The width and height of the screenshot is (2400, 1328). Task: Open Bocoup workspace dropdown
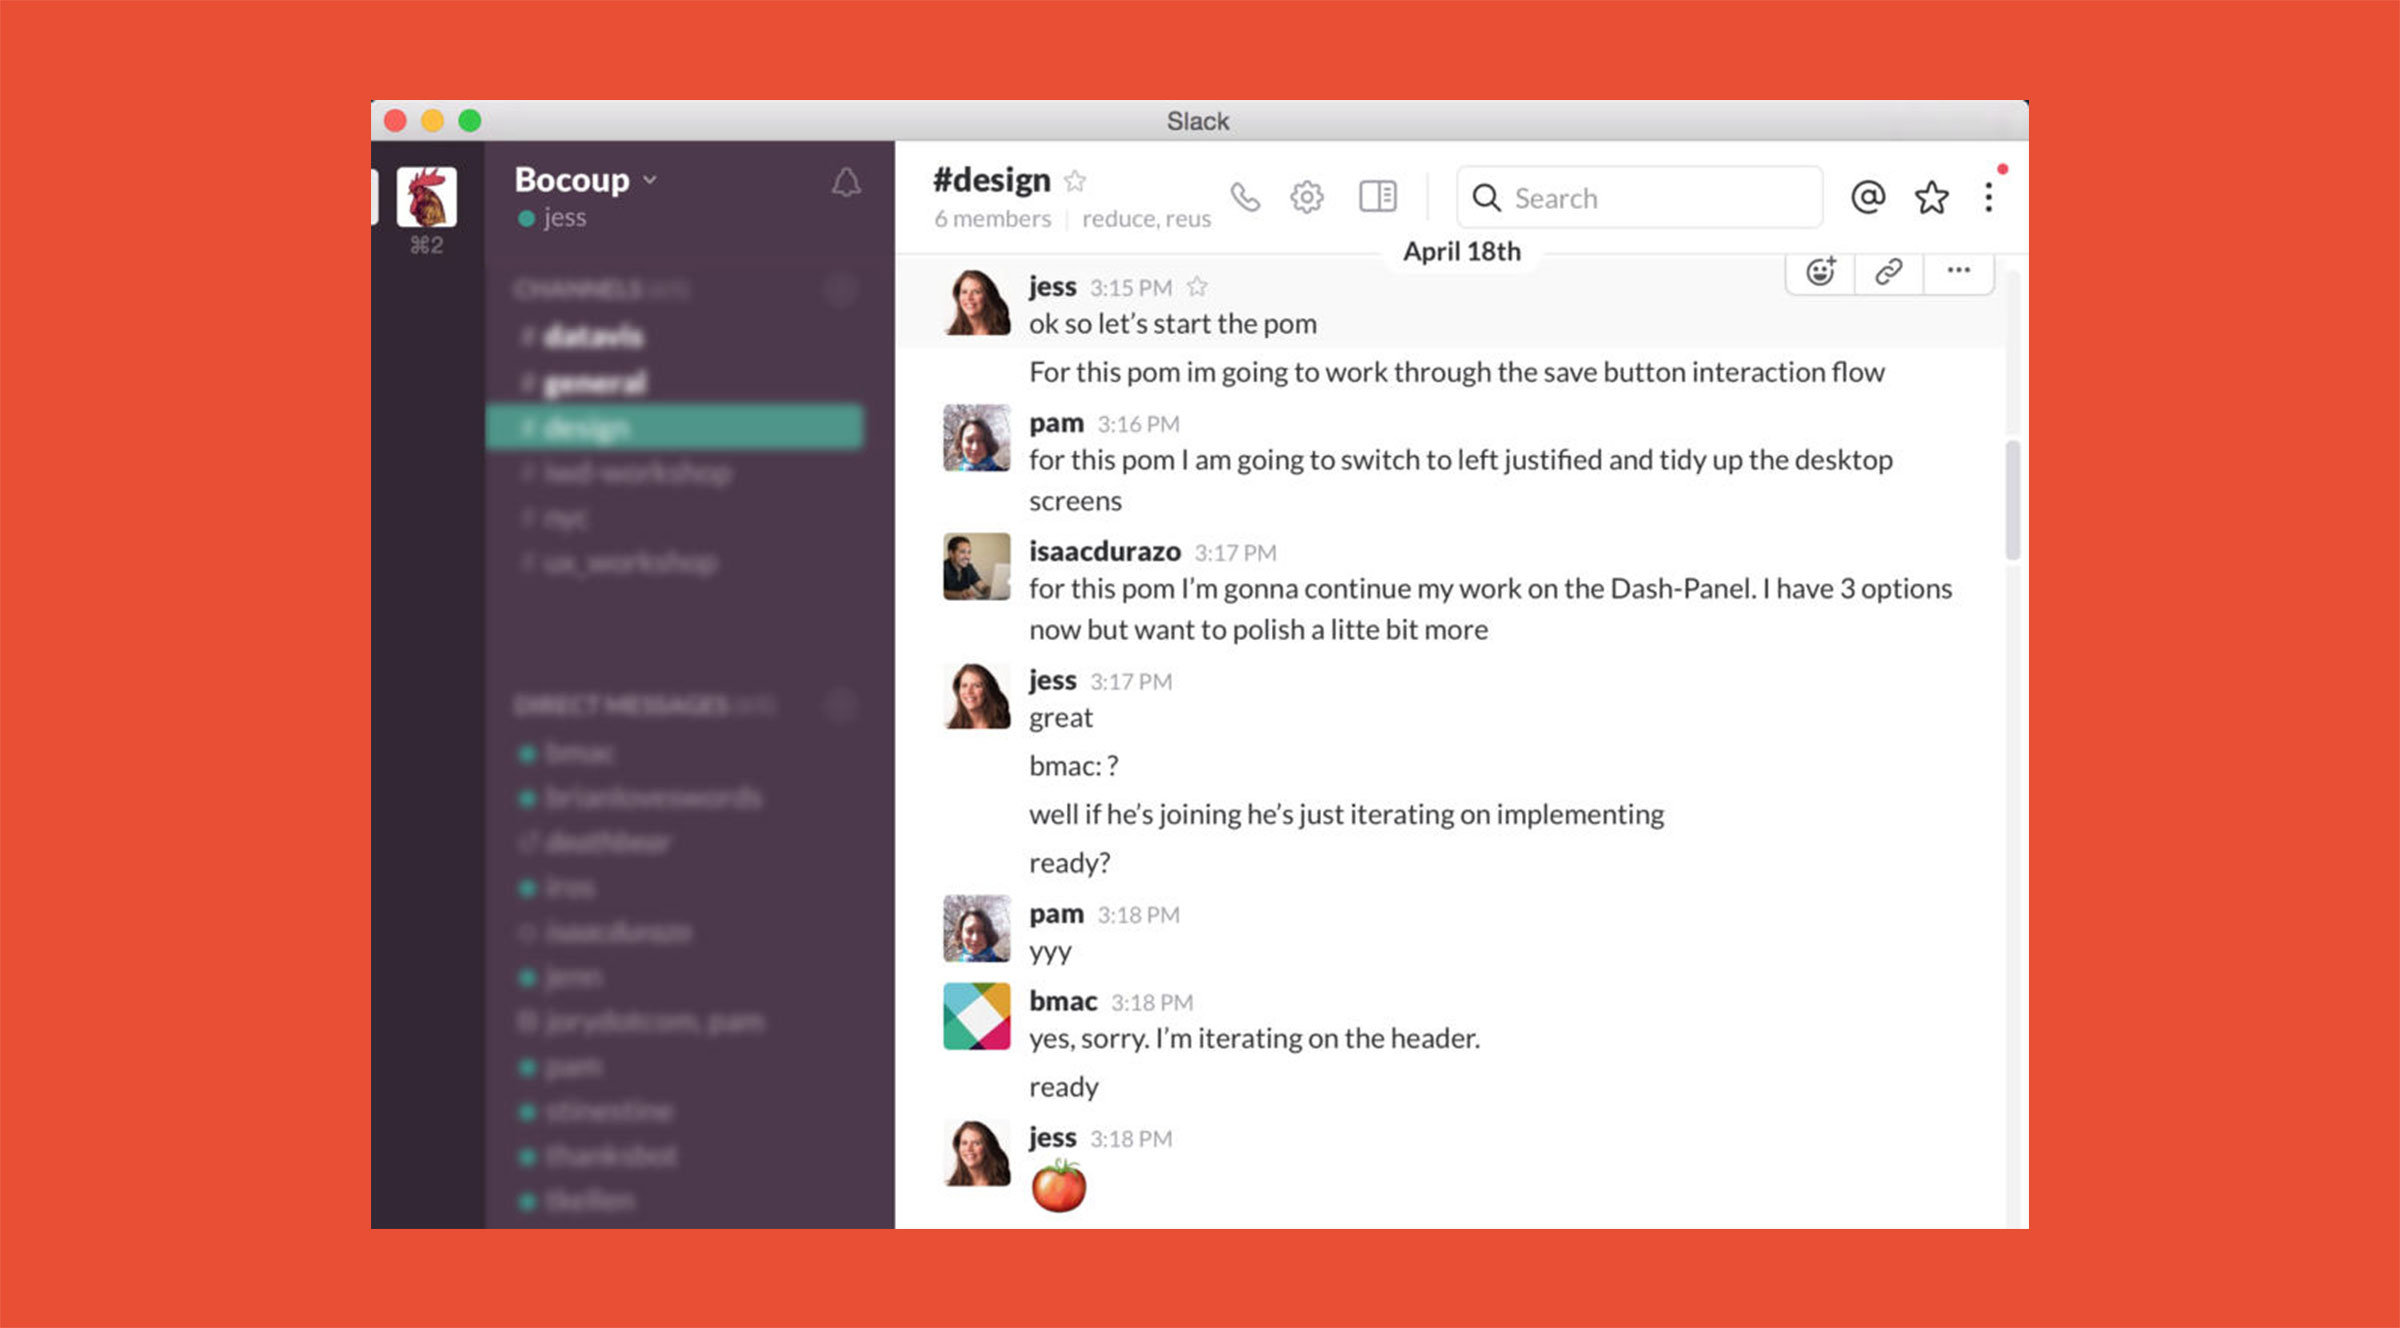click(580, 178)
